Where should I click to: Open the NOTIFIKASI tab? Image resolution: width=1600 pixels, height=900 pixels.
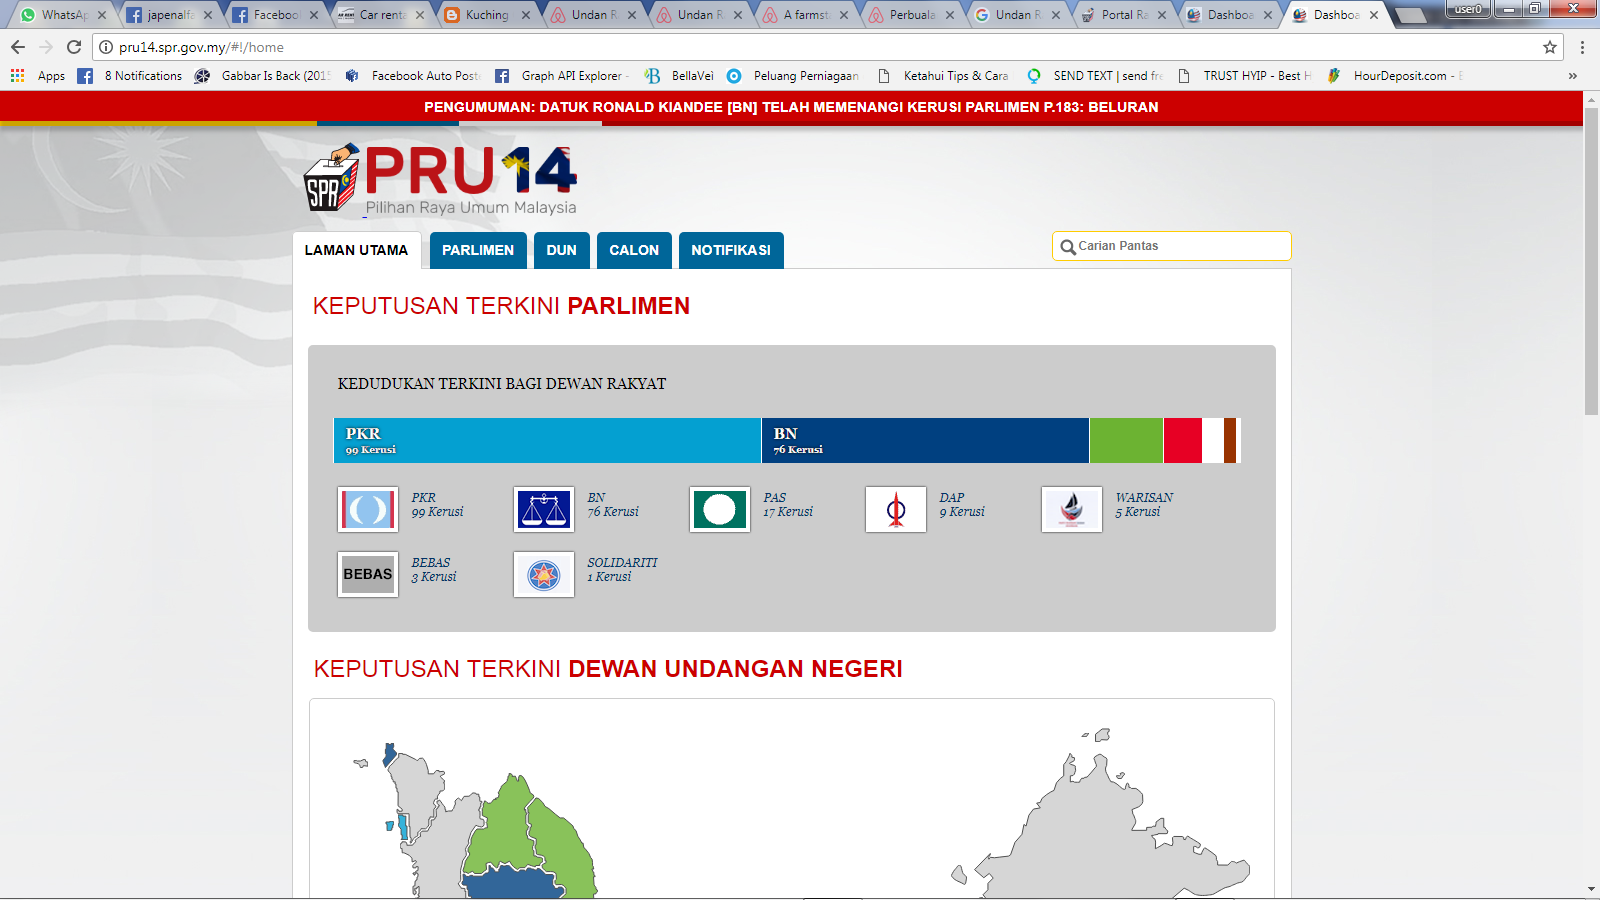731,251
